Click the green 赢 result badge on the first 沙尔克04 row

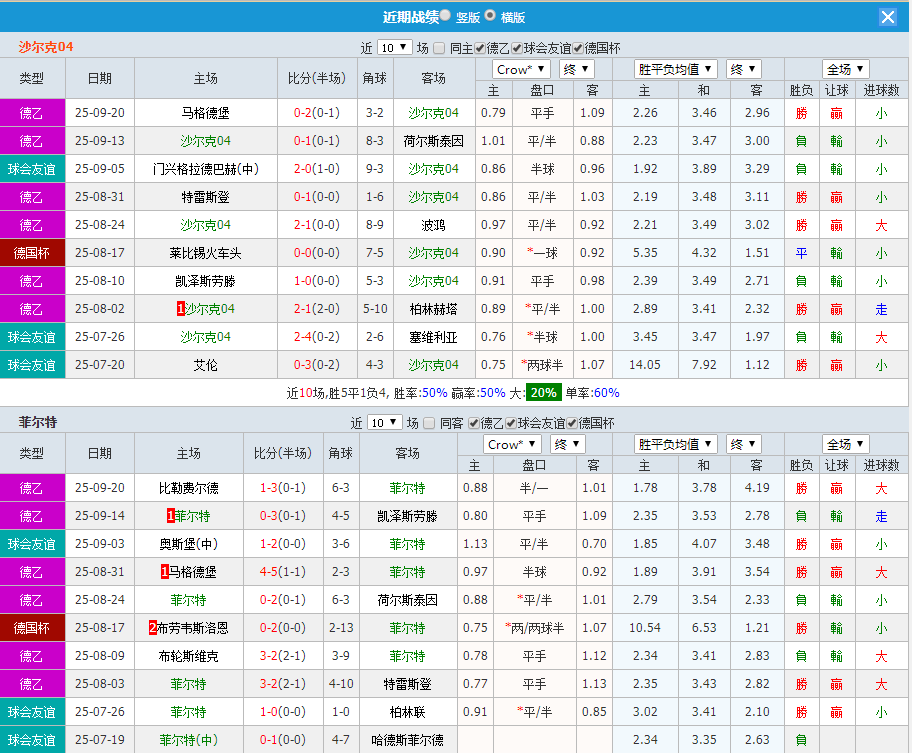[836, 113]
